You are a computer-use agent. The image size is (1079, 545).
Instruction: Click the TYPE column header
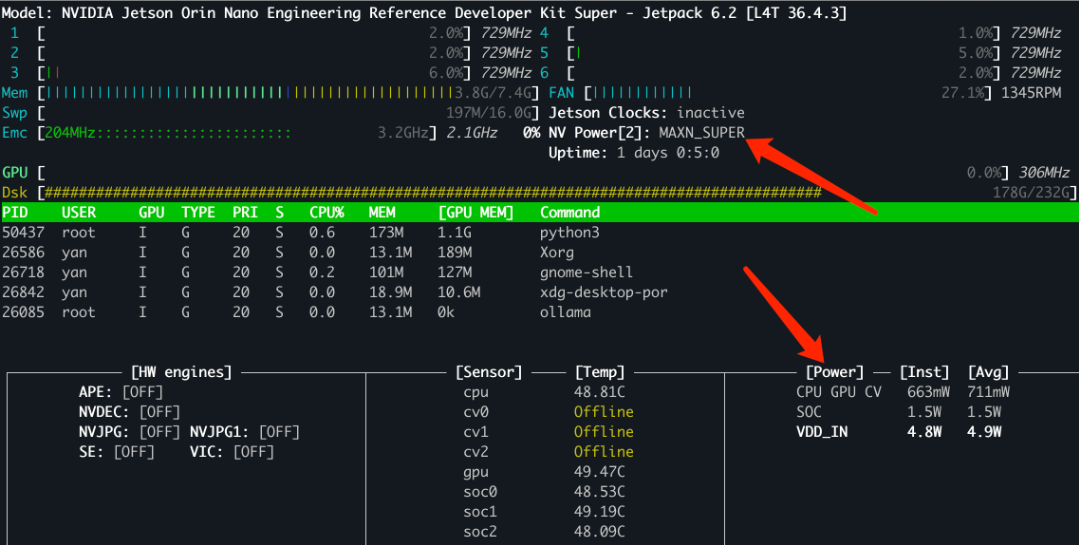click(x=198, y=213)
